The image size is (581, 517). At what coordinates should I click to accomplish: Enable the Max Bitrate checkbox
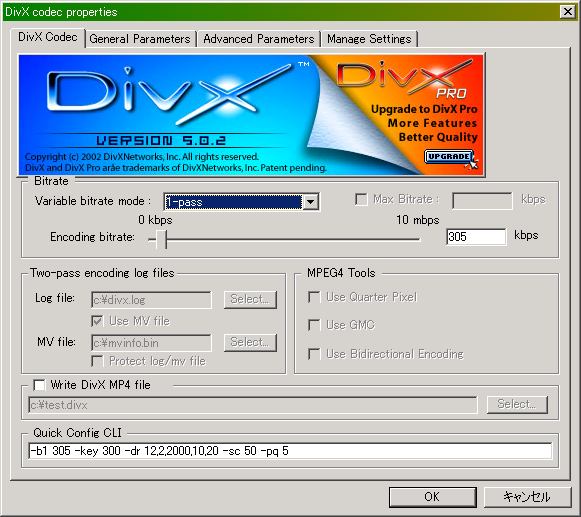[x=361, y=199]
